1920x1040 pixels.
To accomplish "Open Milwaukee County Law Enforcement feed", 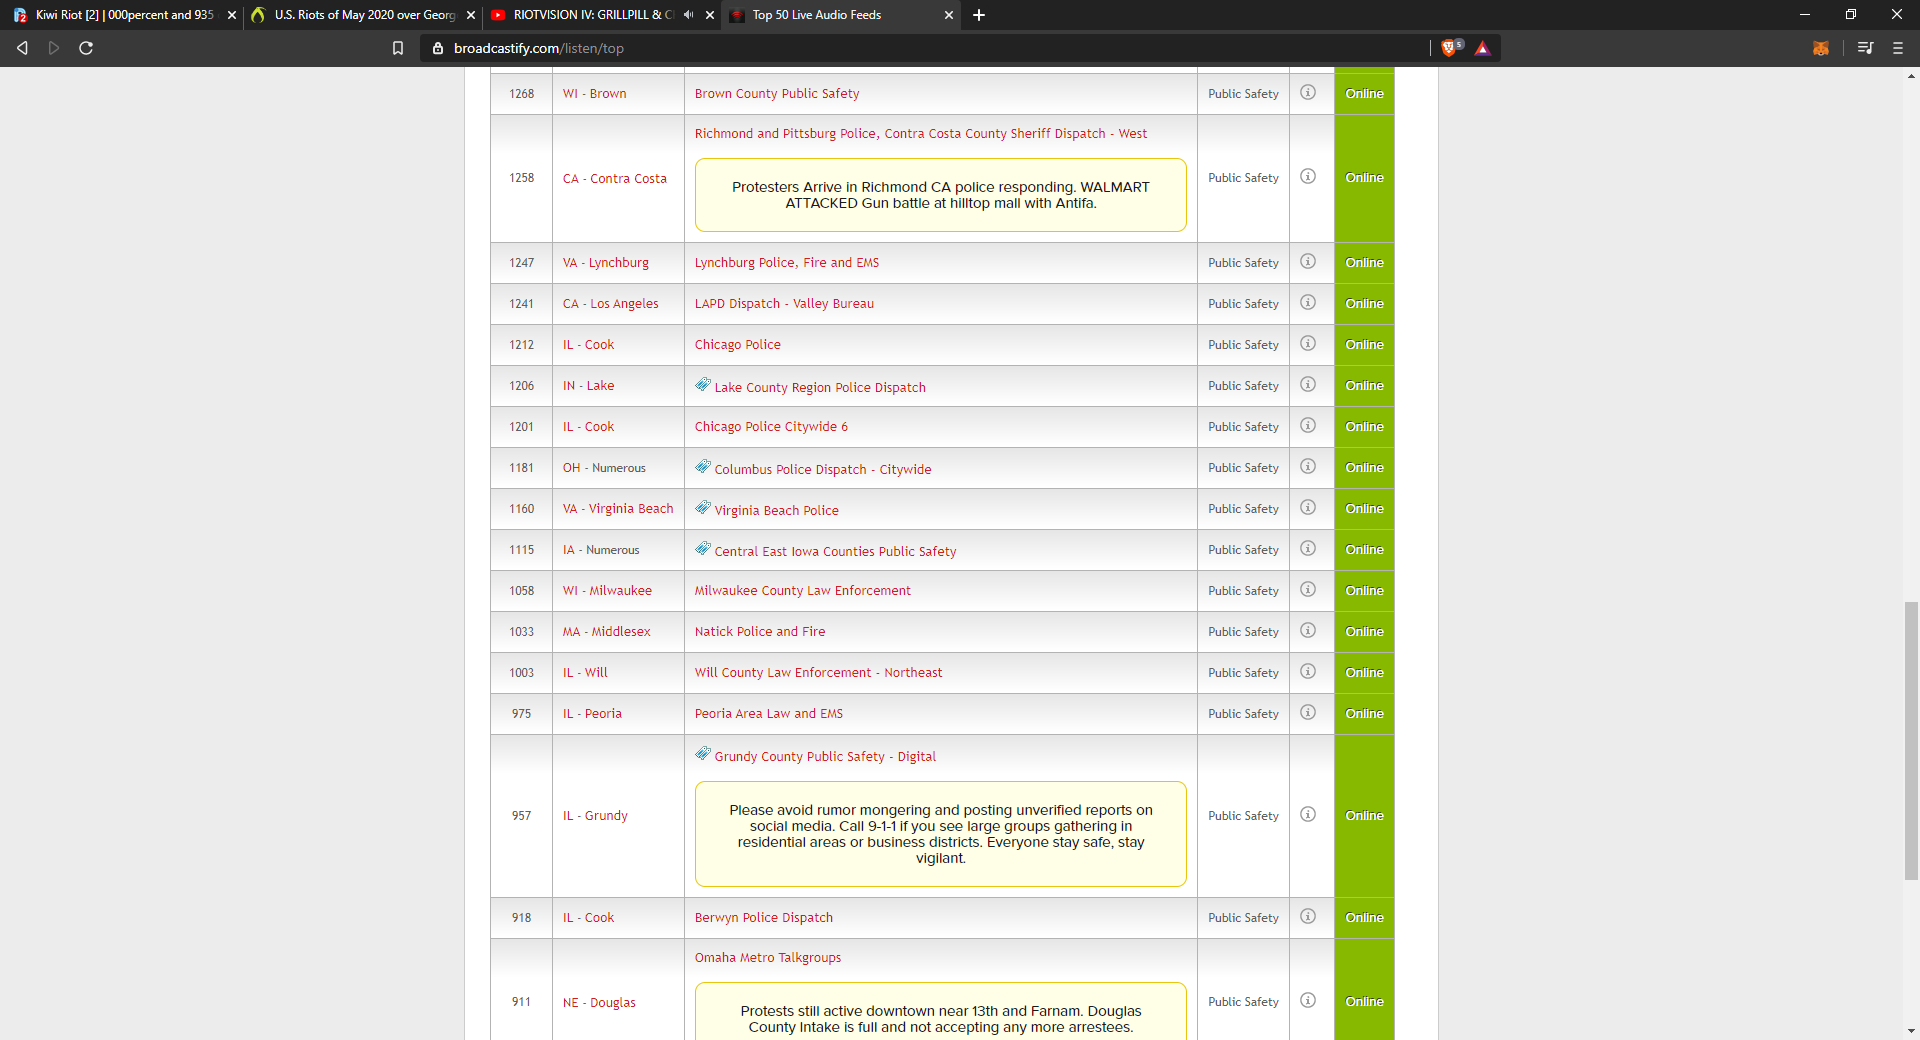I will coord(803,591).
